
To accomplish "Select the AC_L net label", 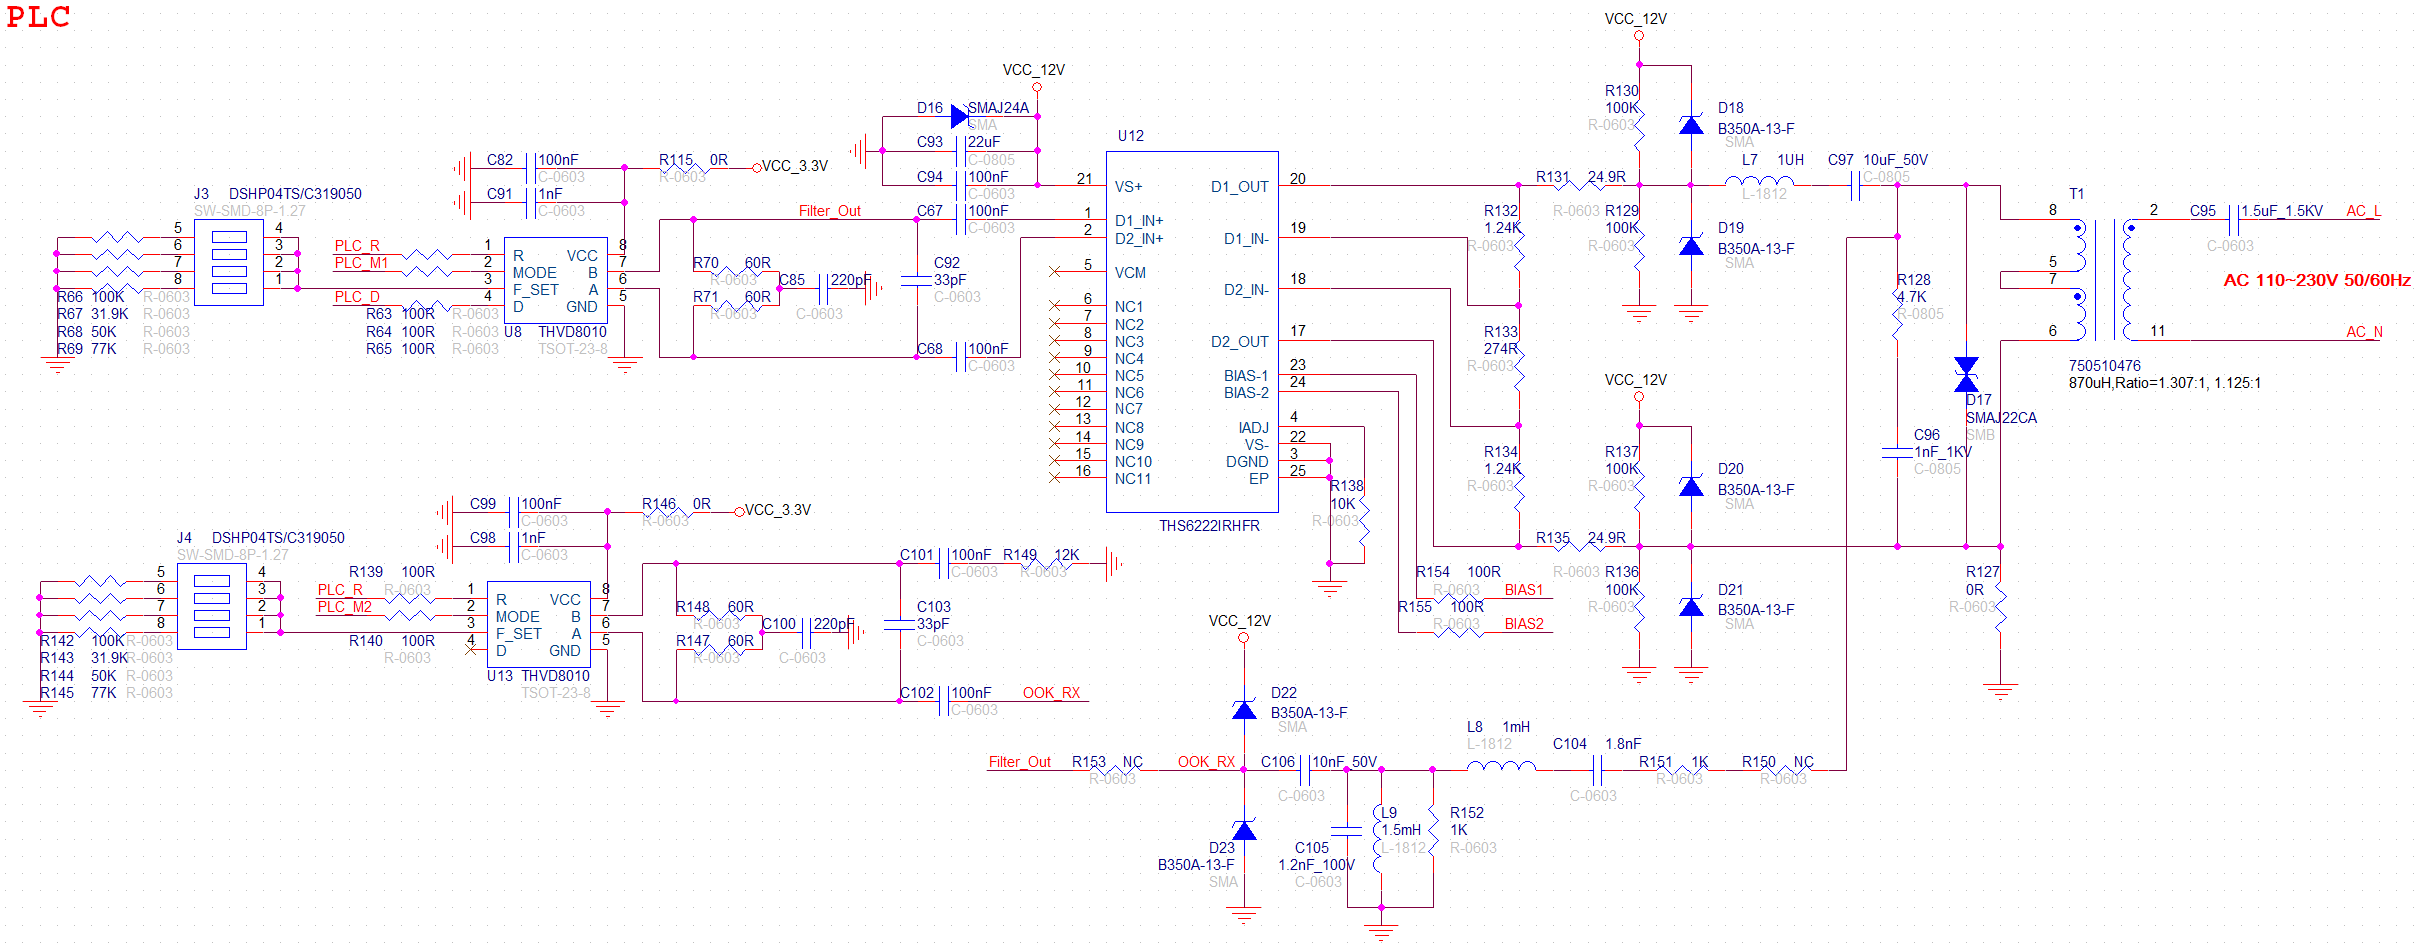I will coord(2364,211).
